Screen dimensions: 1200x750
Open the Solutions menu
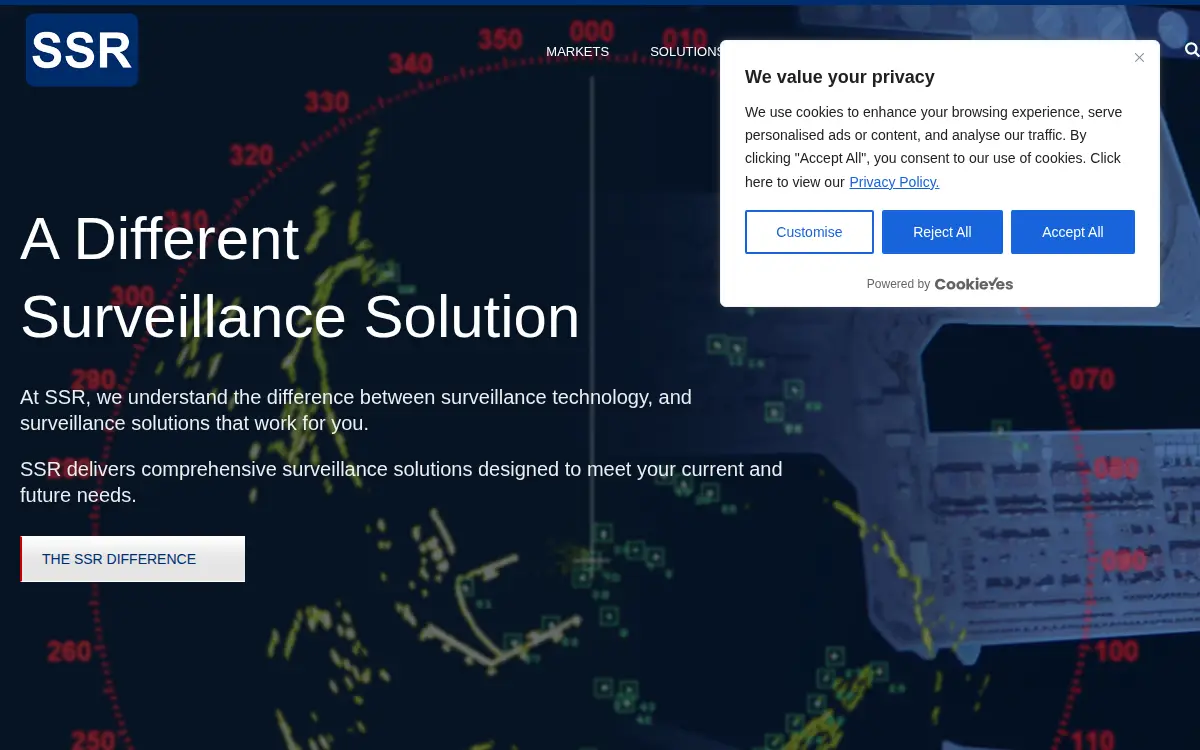point(685,52)
